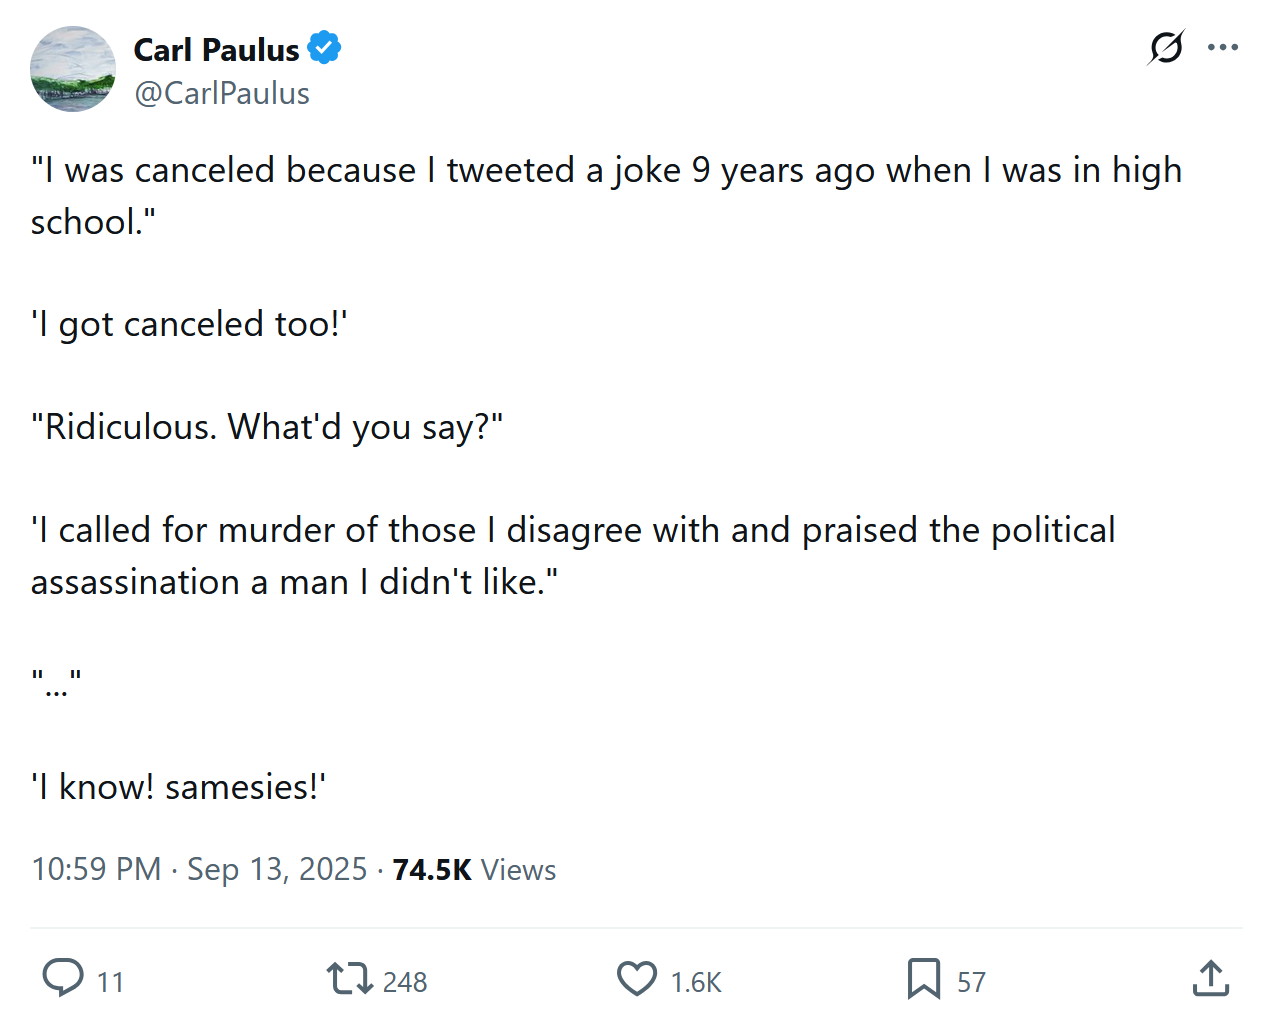The width and height of the screenshot is (1271, 1020).
Task: Toggle the bookmark icon on the post
Action: [x=923, y=978]
